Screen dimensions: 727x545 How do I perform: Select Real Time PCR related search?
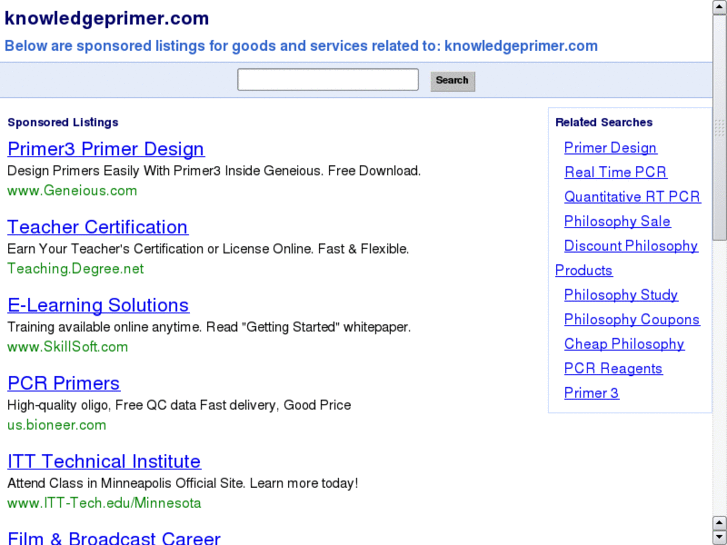click(x=616, y=172)
